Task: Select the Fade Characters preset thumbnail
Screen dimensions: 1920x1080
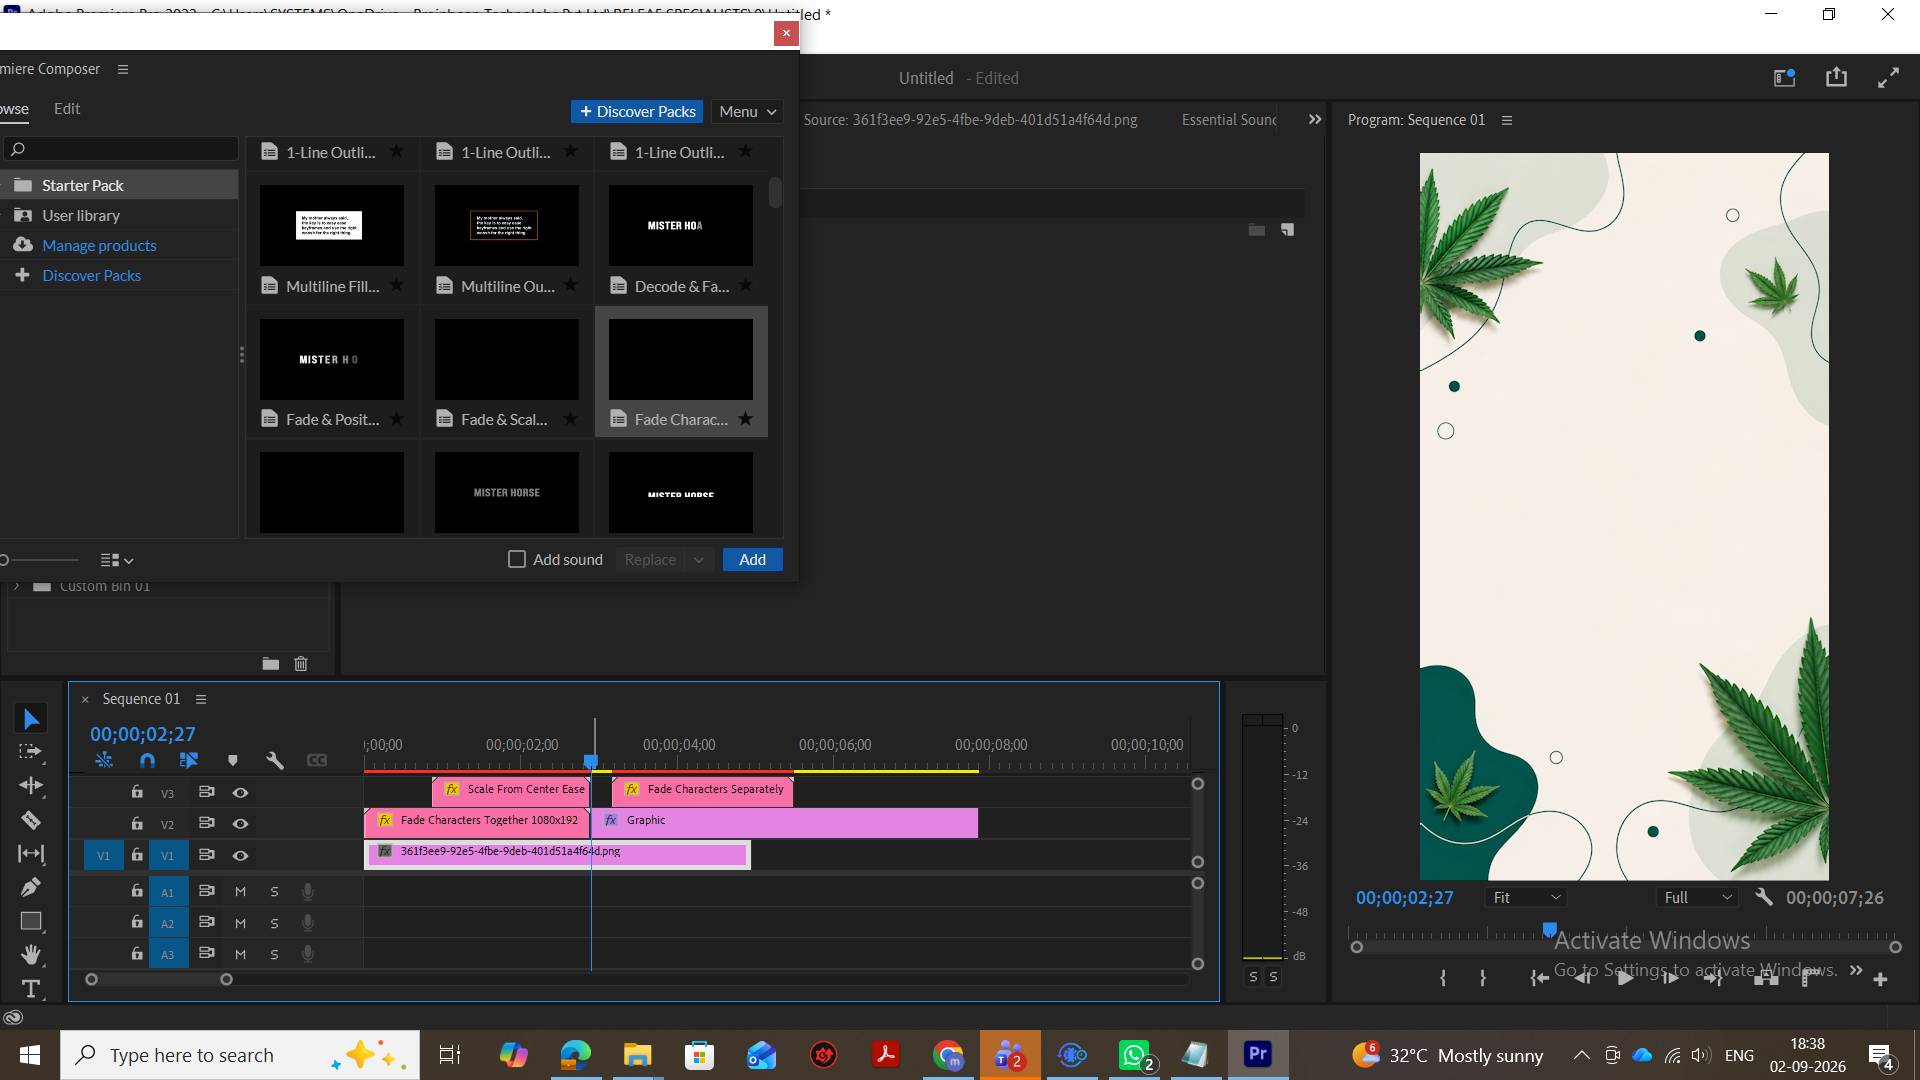Action: click(681, 359)
